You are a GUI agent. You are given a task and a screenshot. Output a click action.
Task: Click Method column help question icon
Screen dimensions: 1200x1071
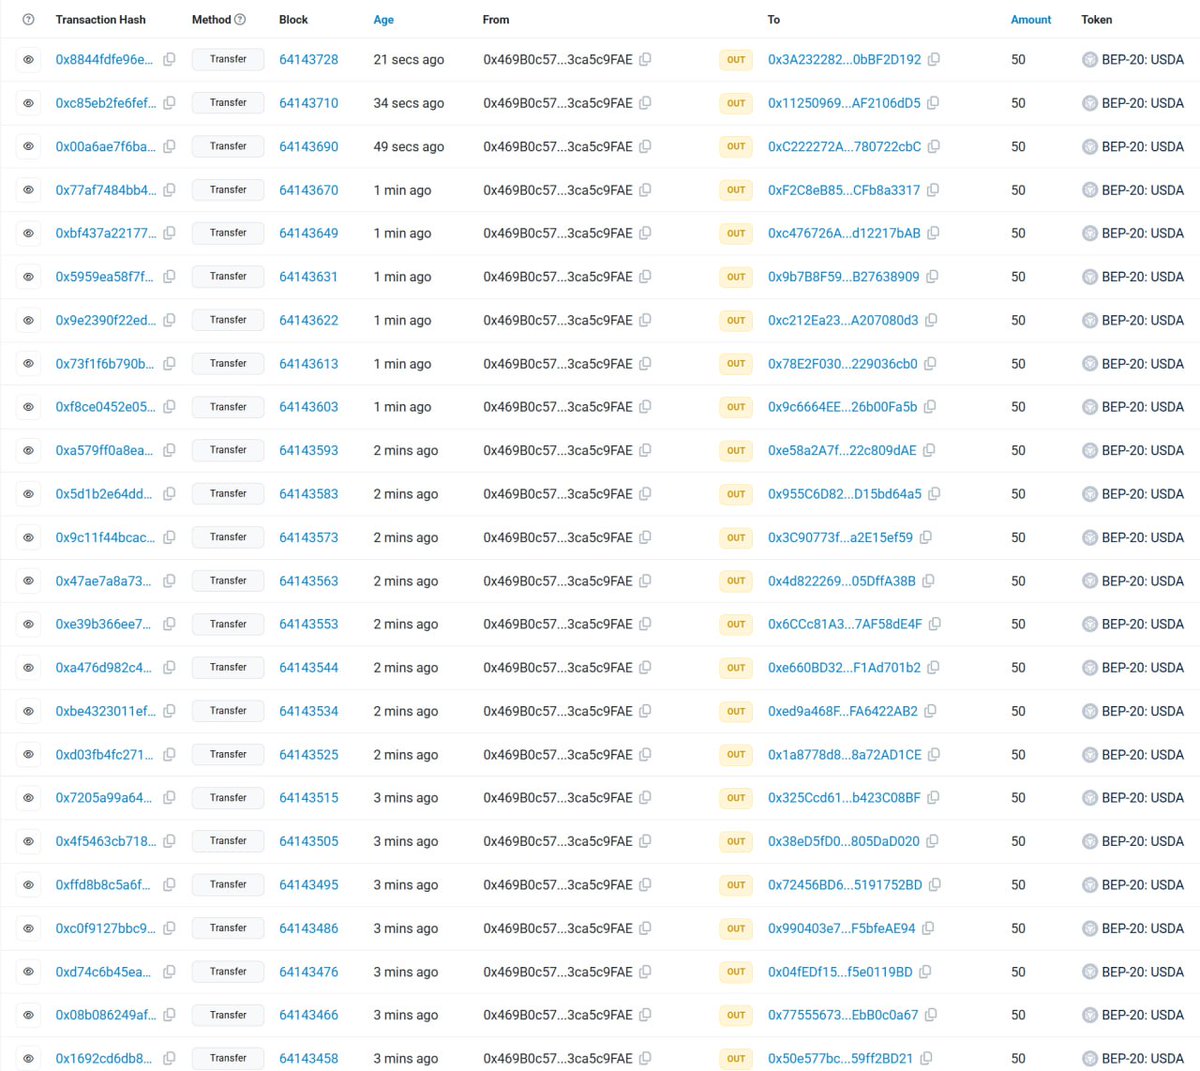pos(240,20)
